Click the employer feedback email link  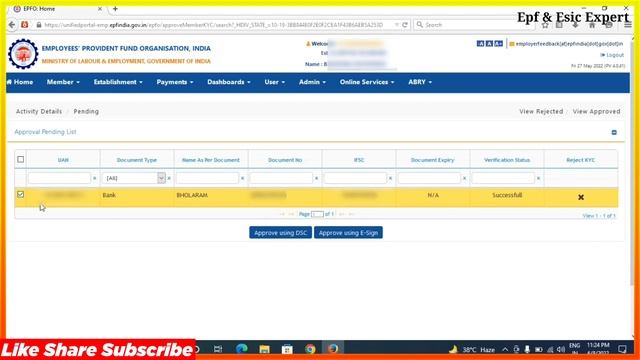pos(569,44)
